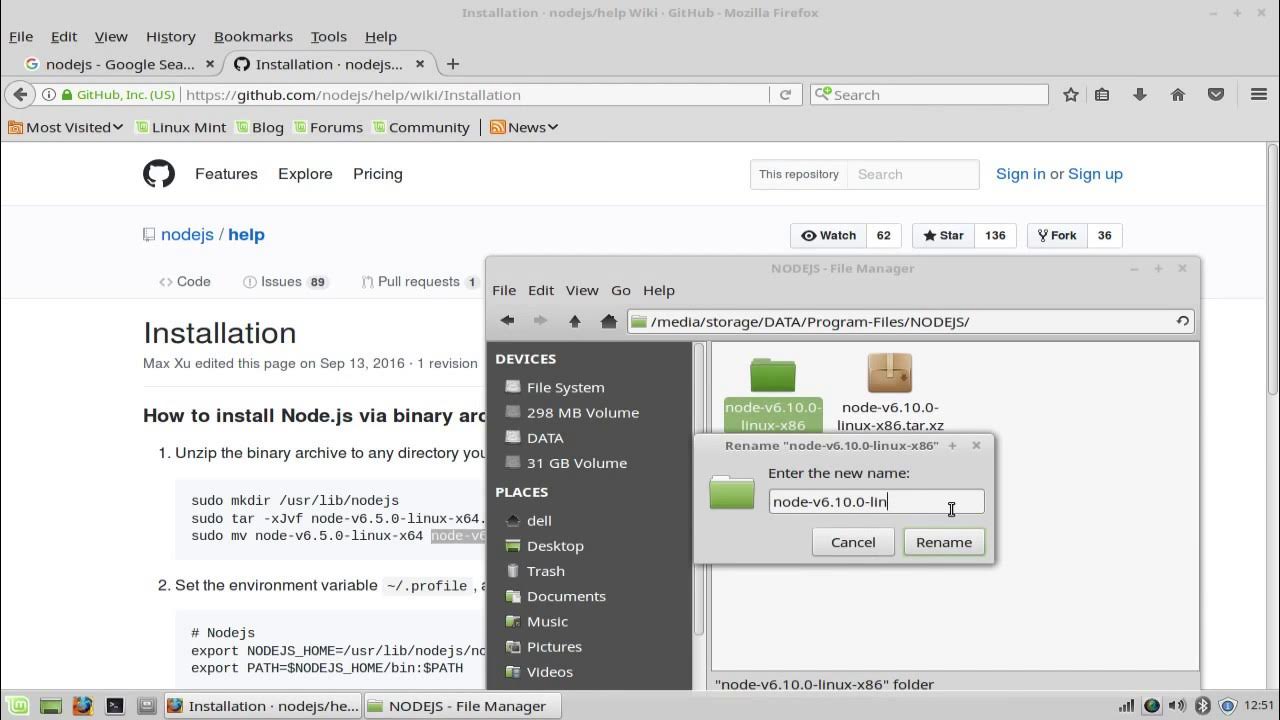1280x720 pixels.
Task: Click the reload page icon in URL bar
Action: (785, 94)
